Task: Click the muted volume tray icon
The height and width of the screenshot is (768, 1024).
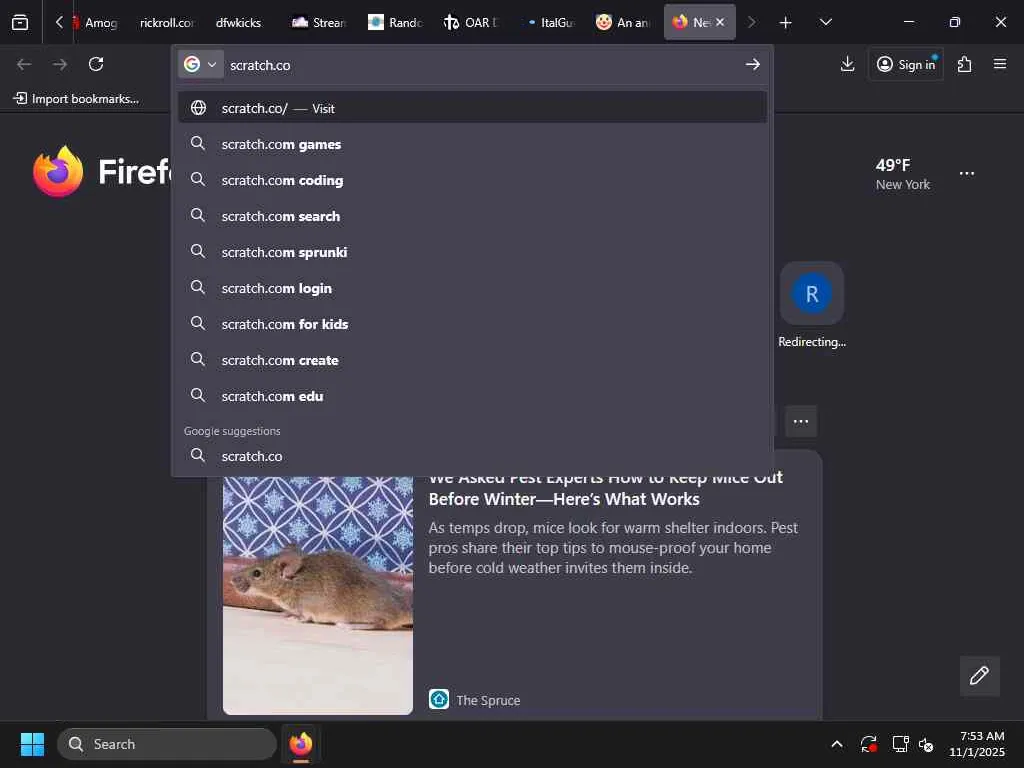Action: [926, 744]
